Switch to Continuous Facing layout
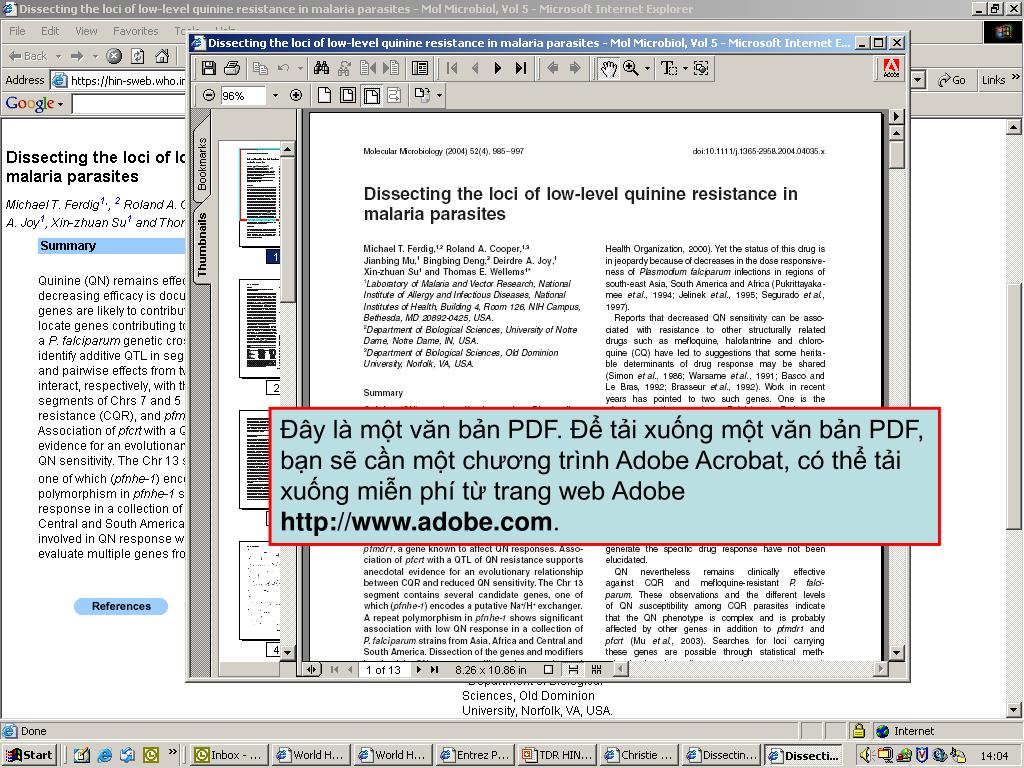Image resolution: width=1024 pixels, height=768 pixels. point(596,669)
